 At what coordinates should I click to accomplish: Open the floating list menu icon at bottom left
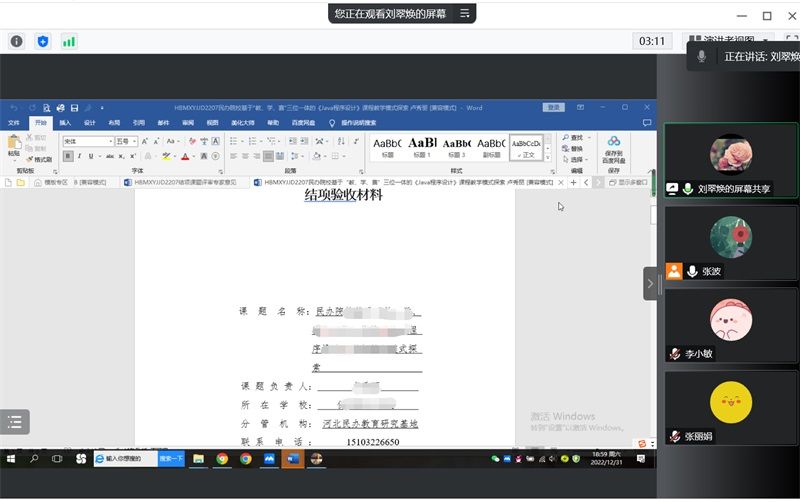(x=15, y=422)
